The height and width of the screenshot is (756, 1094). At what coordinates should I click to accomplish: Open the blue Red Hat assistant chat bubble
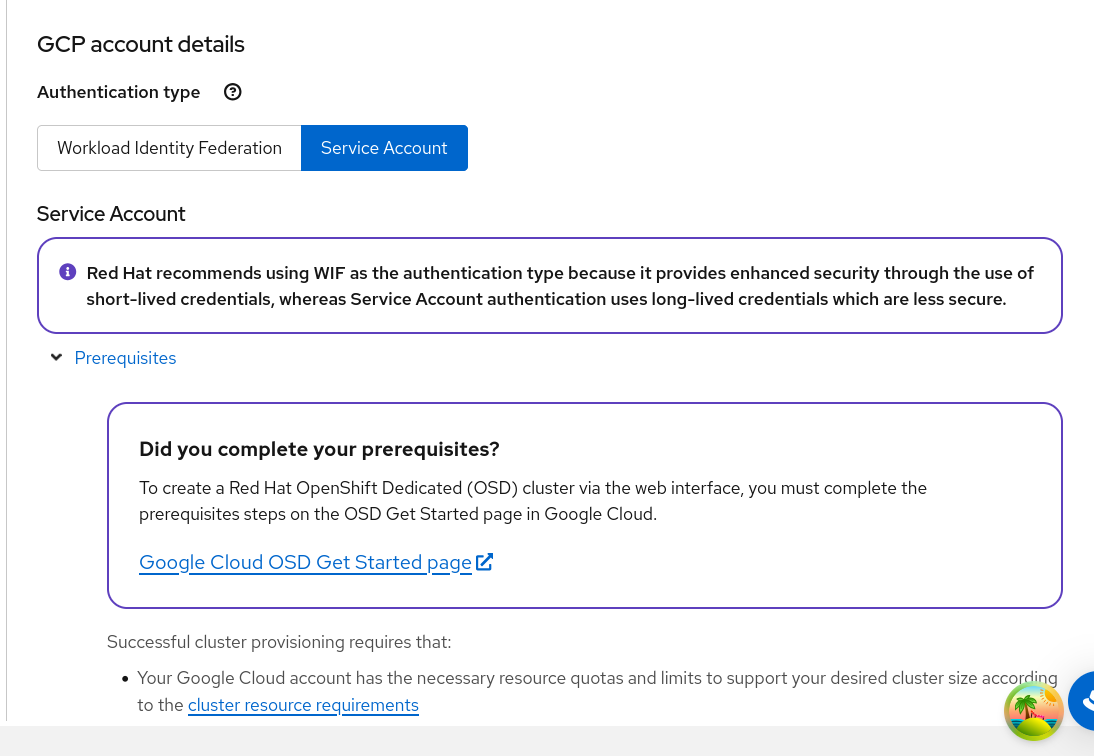tap(1083, 702)
